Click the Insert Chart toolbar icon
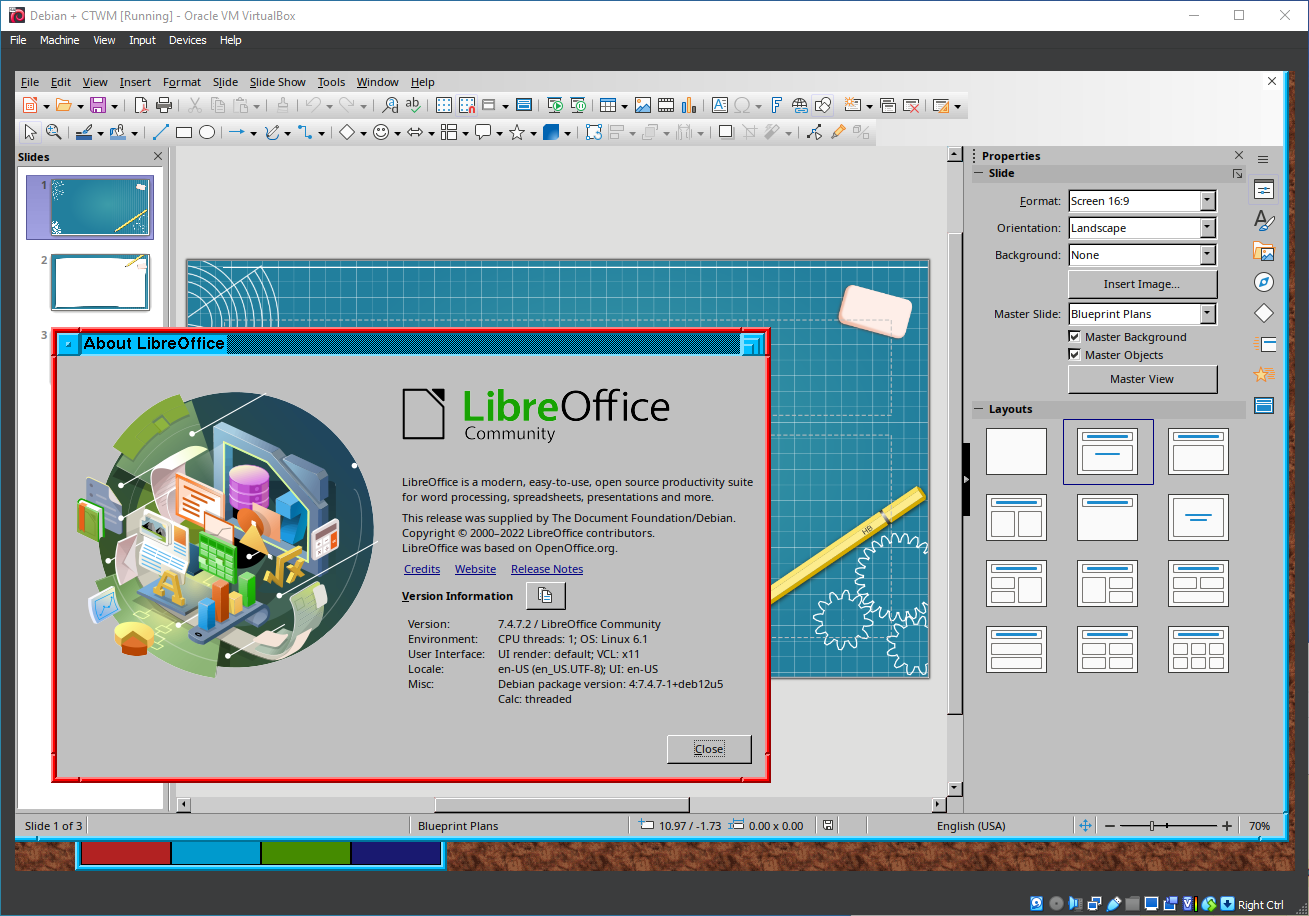This screenshot has height=916, width=1309. [688, 105]
